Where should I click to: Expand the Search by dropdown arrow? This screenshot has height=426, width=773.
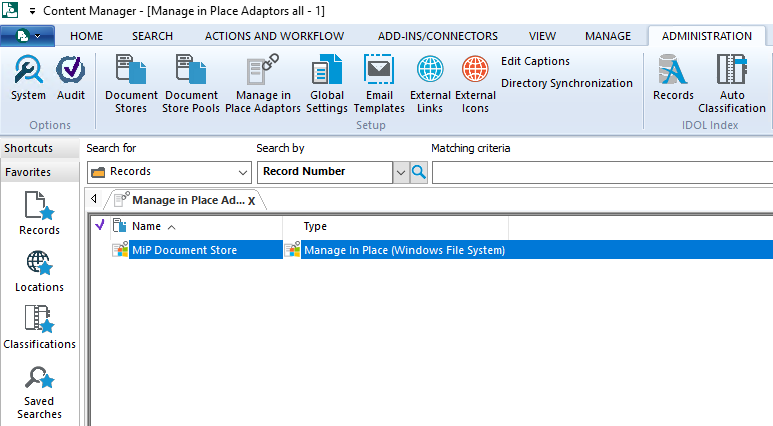tap(401, 172)
